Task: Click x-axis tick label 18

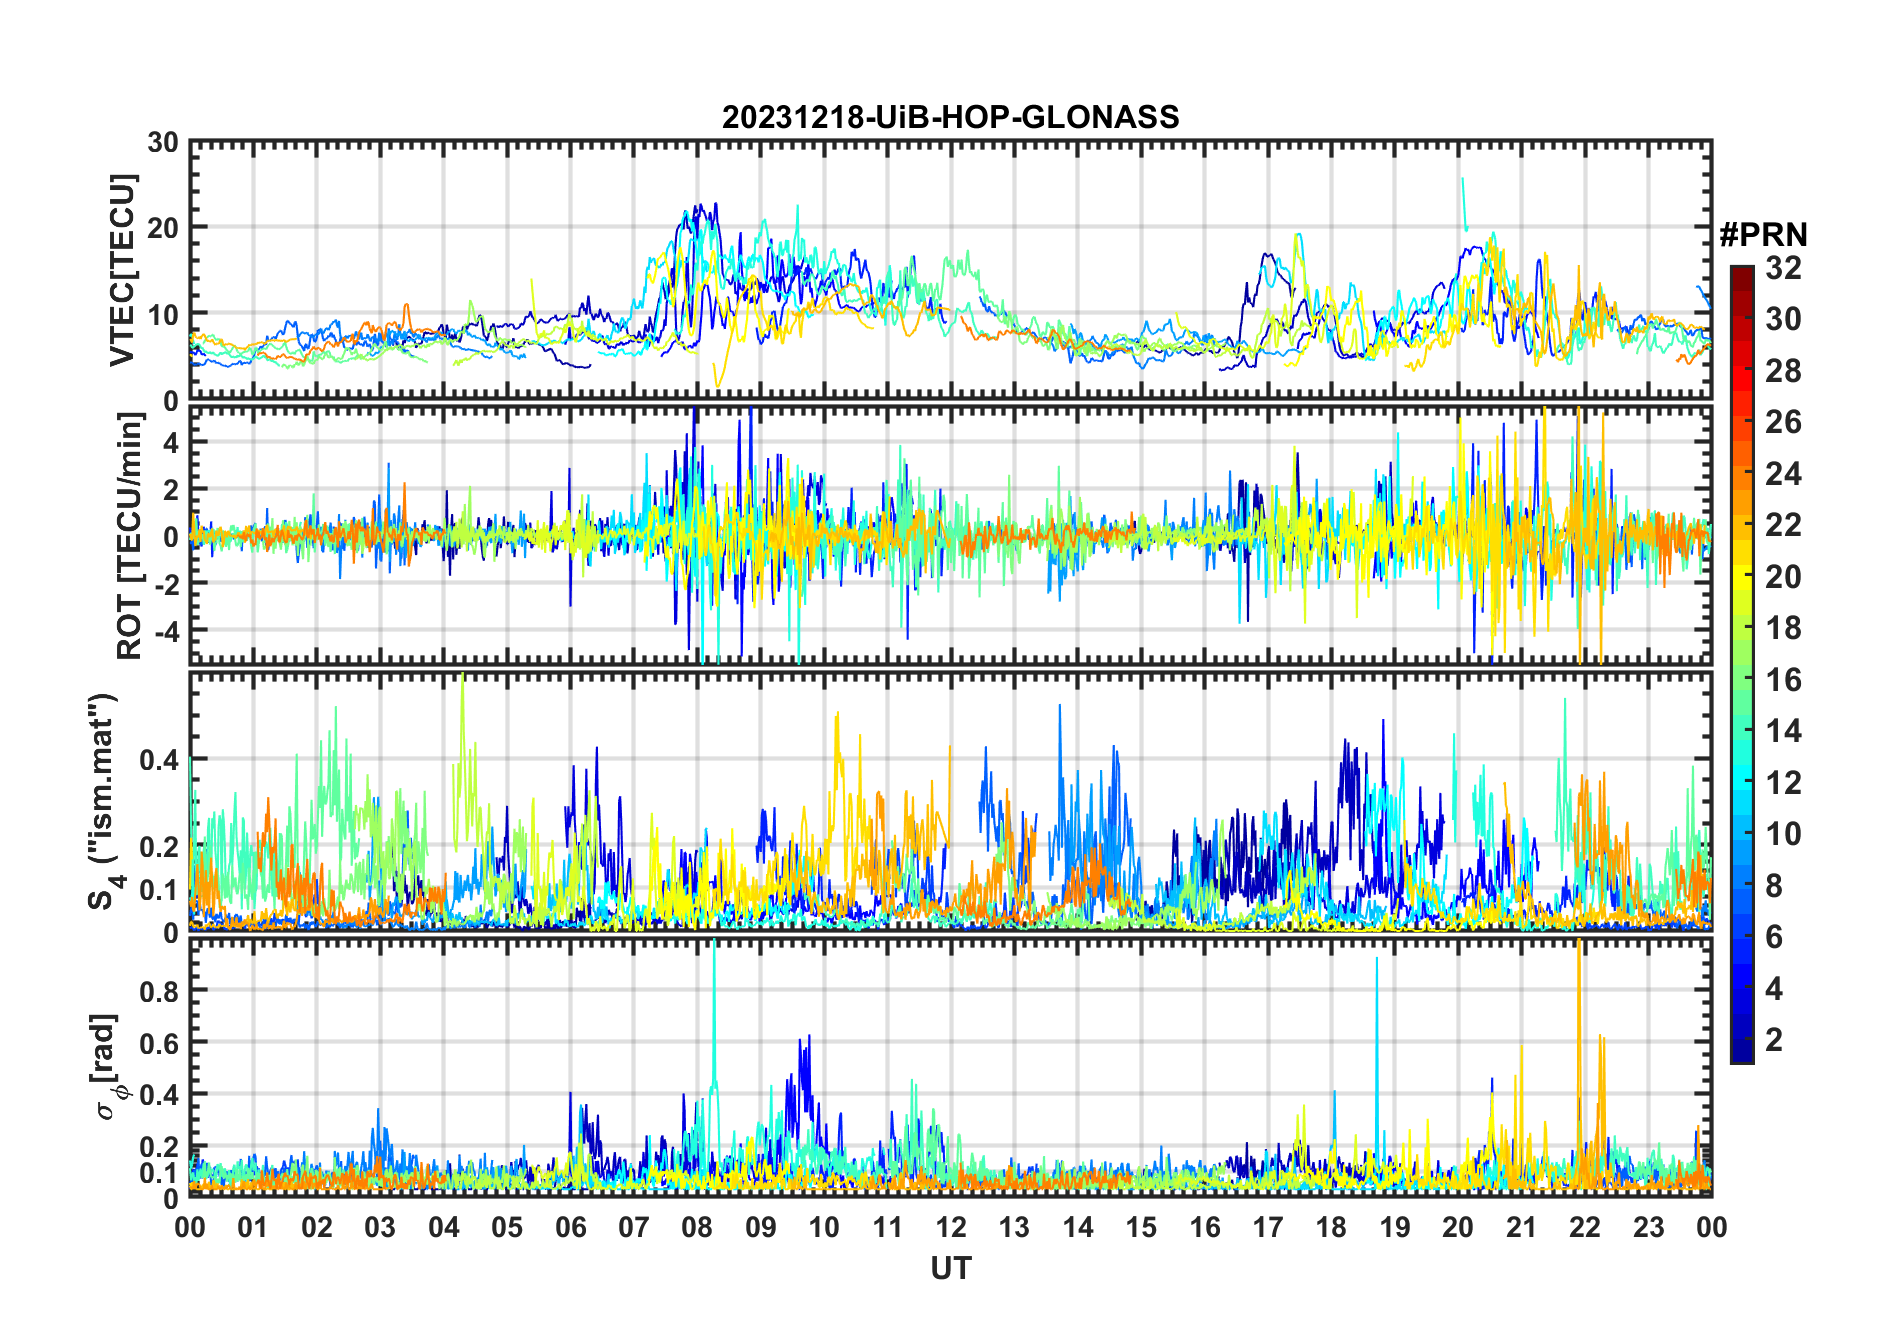Action: point(1331,1227)
